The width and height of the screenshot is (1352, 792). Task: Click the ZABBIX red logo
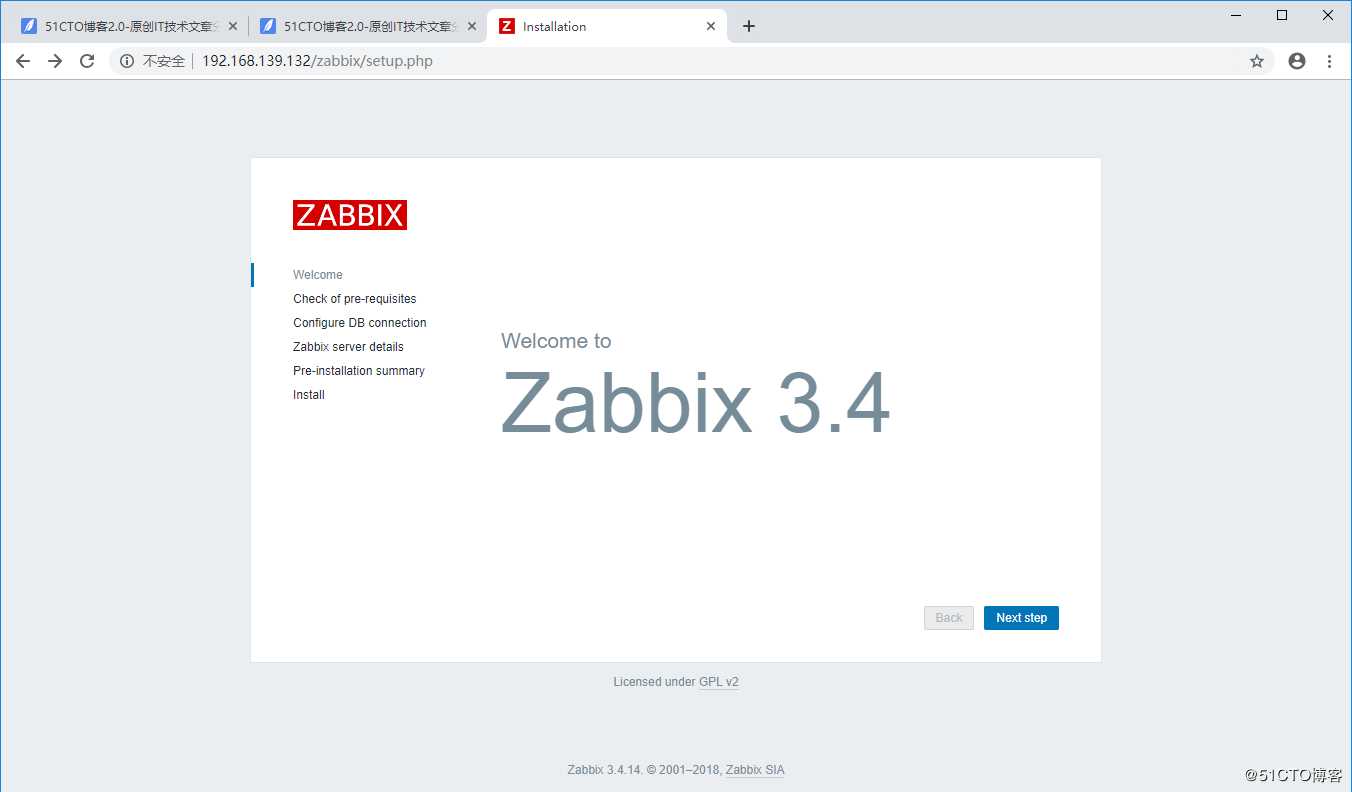pos(350,215)
